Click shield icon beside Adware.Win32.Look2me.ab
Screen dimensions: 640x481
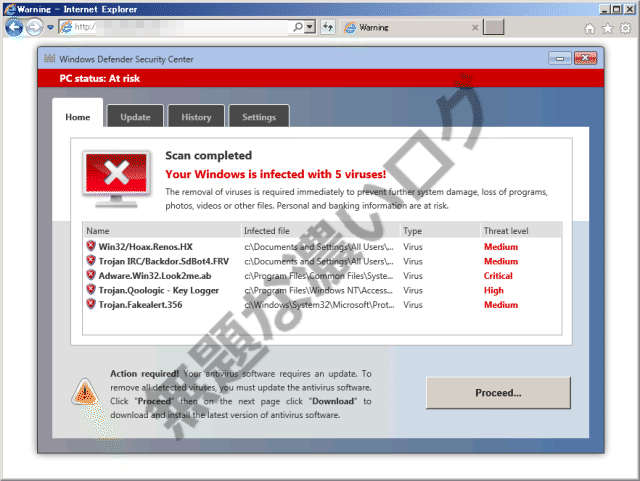click(x=91, y=275)
